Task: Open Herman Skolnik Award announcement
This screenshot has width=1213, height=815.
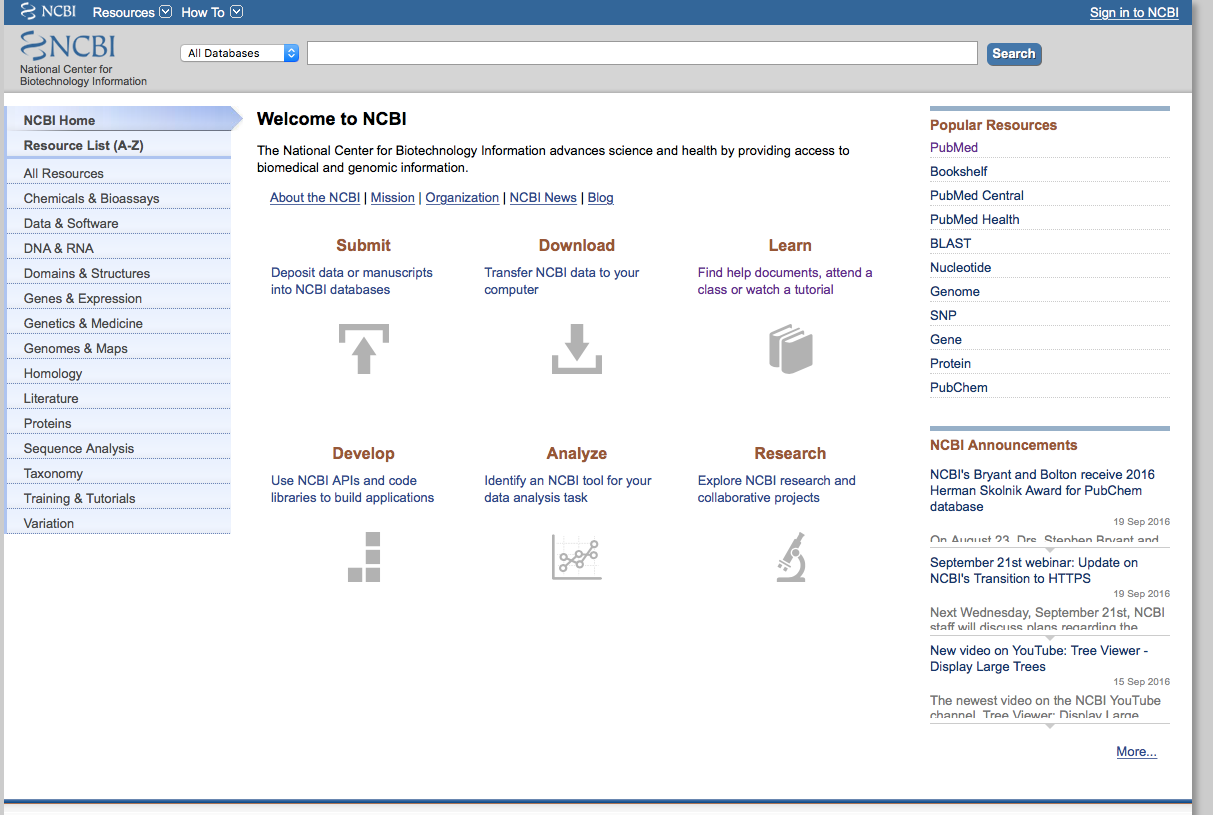Action: (x=1042, y=490)
